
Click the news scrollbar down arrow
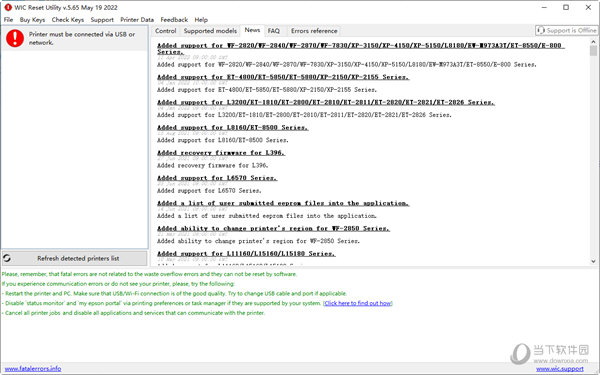[593, 261]
